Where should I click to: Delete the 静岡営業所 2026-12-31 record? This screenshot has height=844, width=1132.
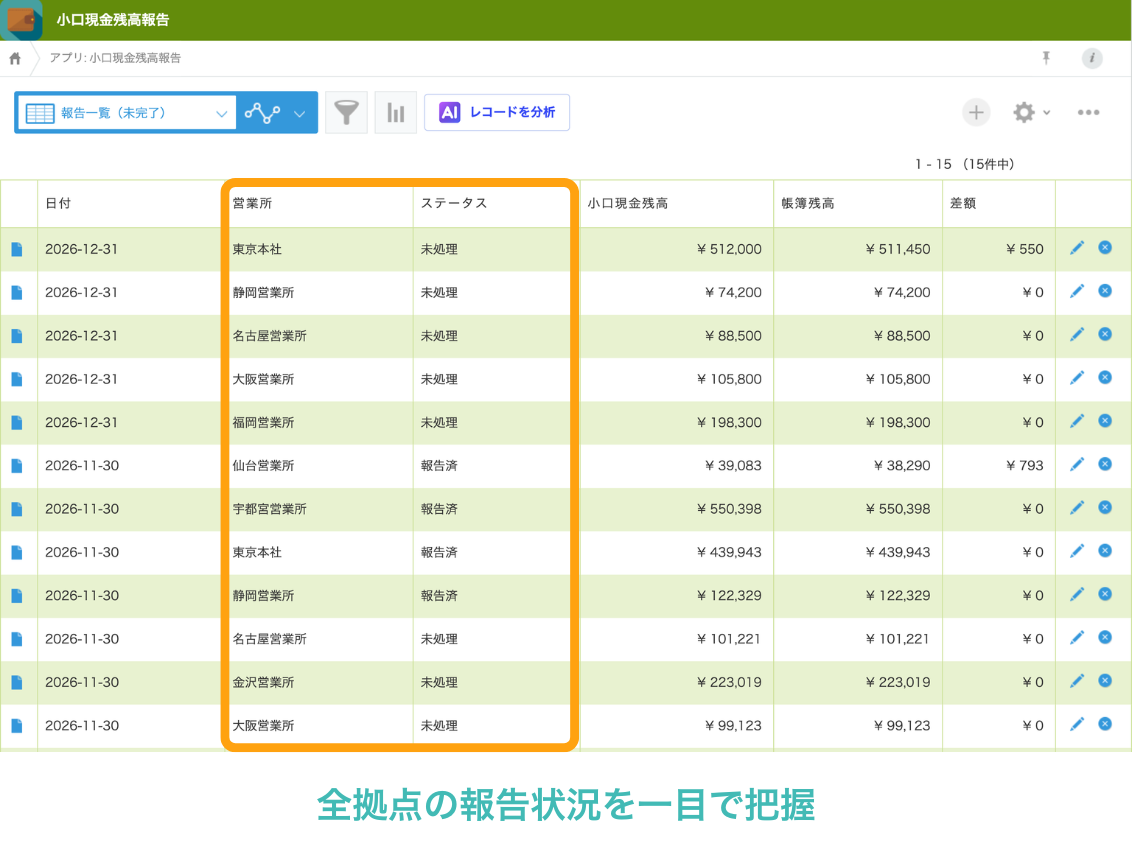[1105, 291]
